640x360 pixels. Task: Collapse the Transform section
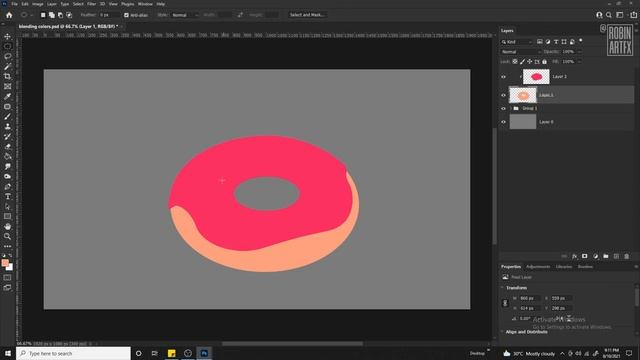pos(502,288)
